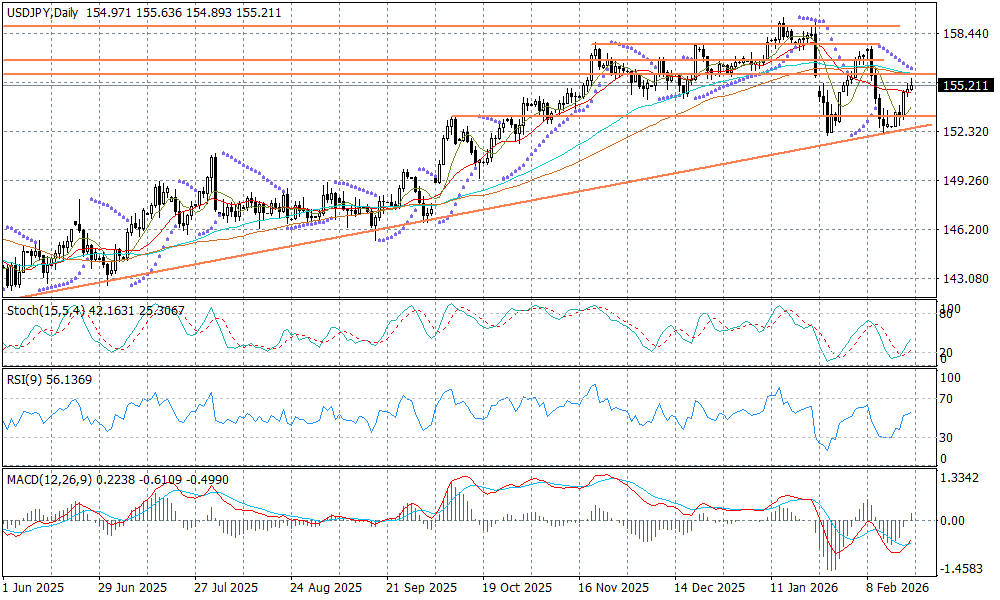The image size is (1000, 600).
Task: Click the RSI(9) indicator label
Action: pyautogui.click(x=26, y=380)
